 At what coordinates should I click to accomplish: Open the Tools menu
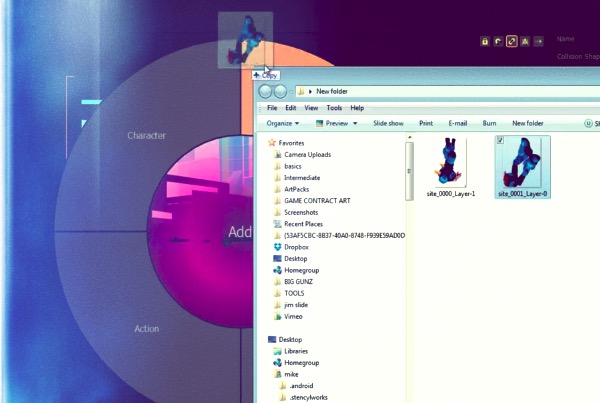pos(334,108)
